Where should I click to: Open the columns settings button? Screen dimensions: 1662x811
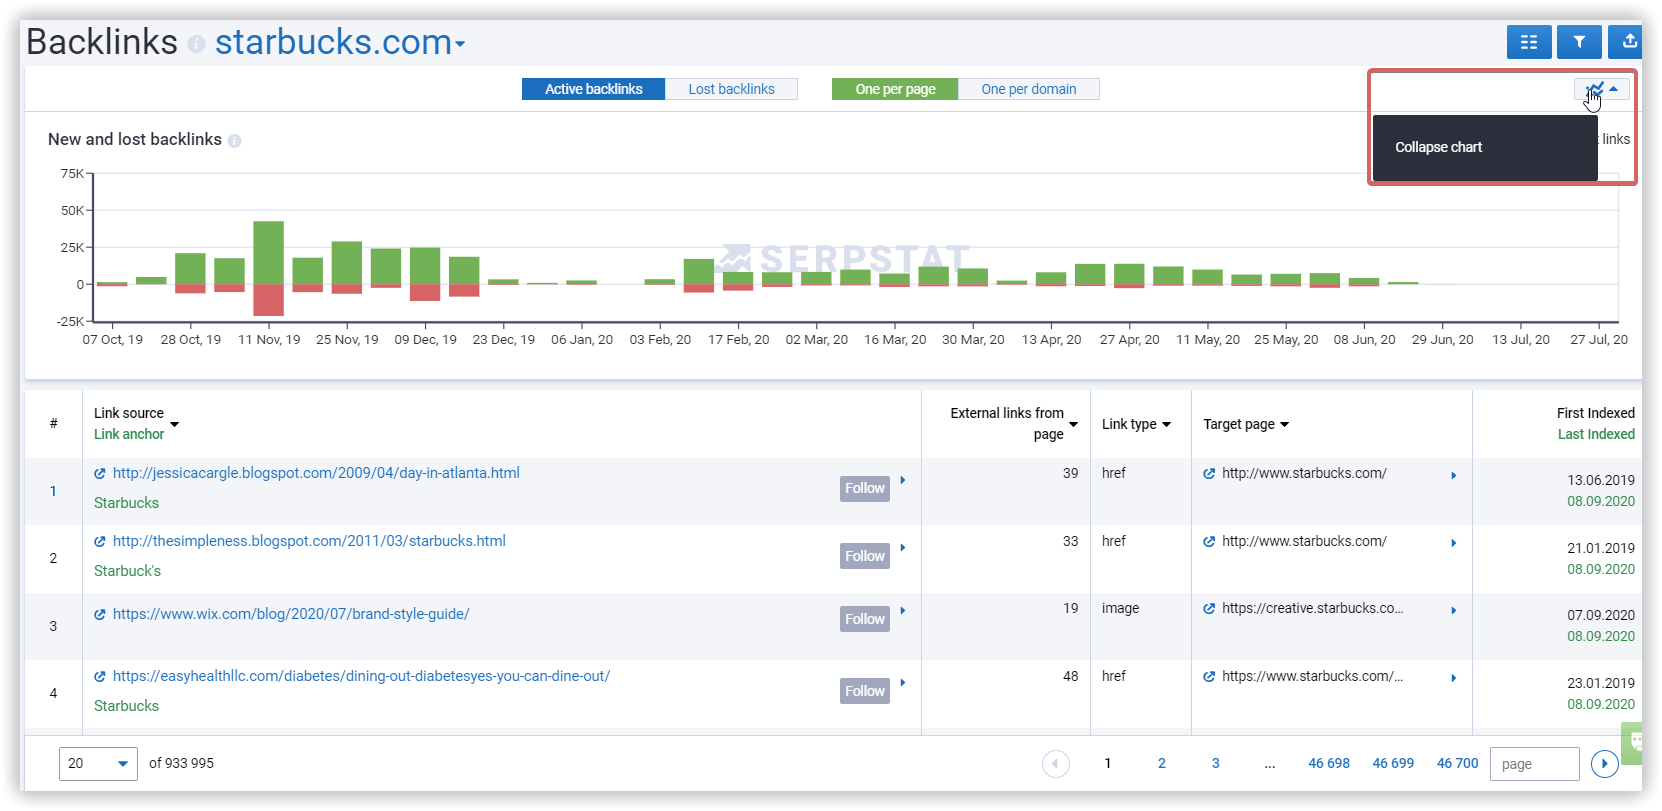1529,42
